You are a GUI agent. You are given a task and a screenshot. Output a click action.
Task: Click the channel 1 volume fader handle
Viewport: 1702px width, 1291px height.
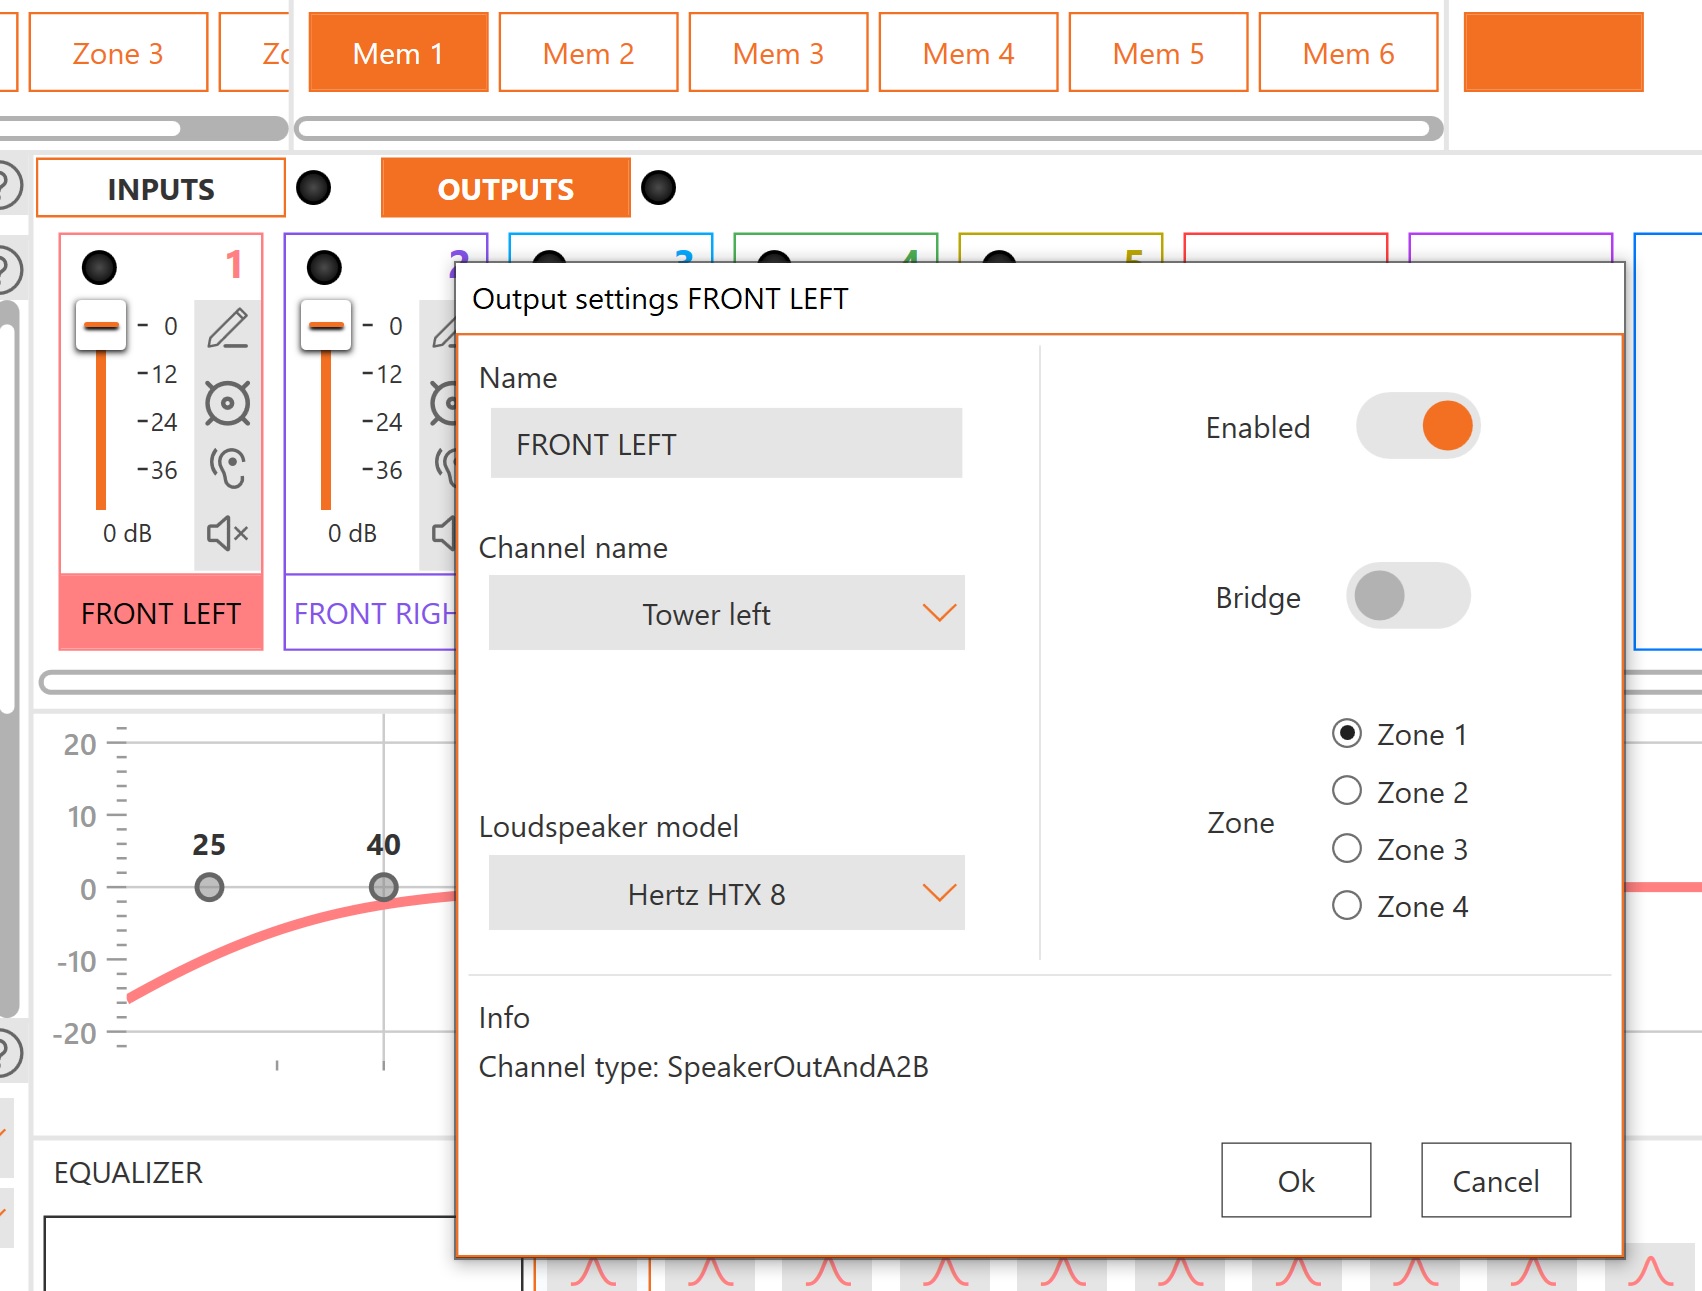[101, 326]
